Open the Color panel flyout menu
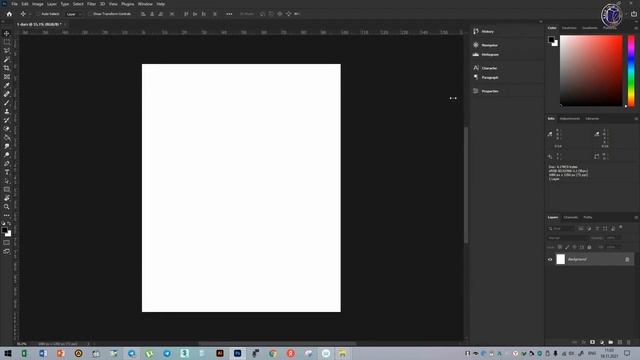This screenshot has height=360, width=640. 636,28
